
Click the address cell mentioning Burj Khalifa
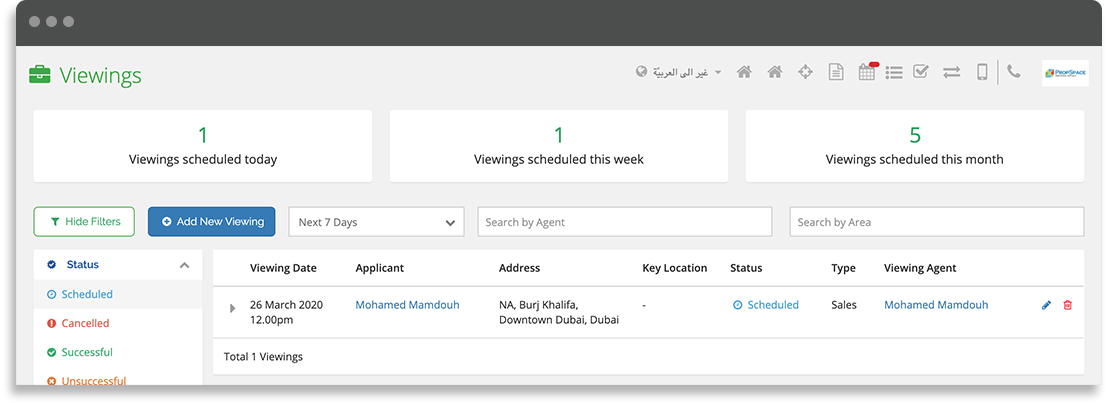pos(559,312)
